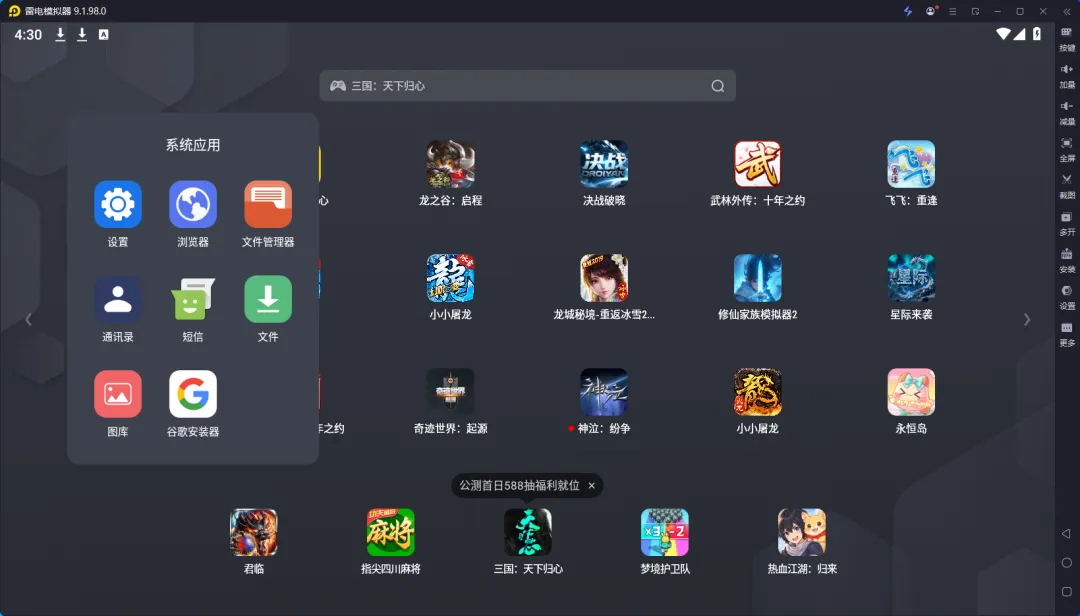
Task: Click the 4:30 clock in status bar
Action: [x=28, y=34]
